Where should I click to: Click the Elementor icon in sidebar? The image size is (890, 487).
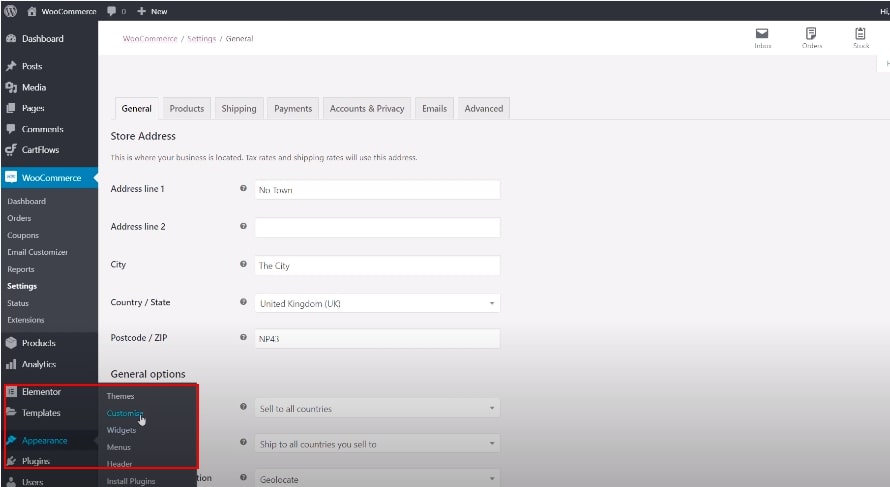[11, 392]
